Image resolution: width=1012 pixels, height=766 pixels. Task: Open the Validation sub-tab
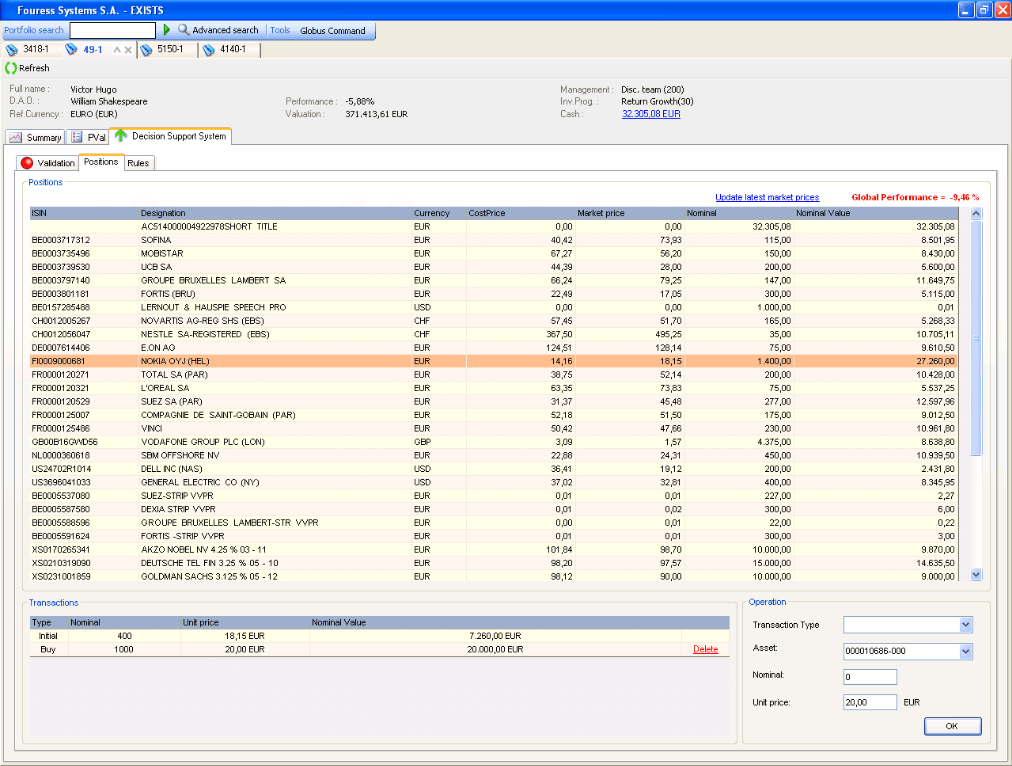48,163
